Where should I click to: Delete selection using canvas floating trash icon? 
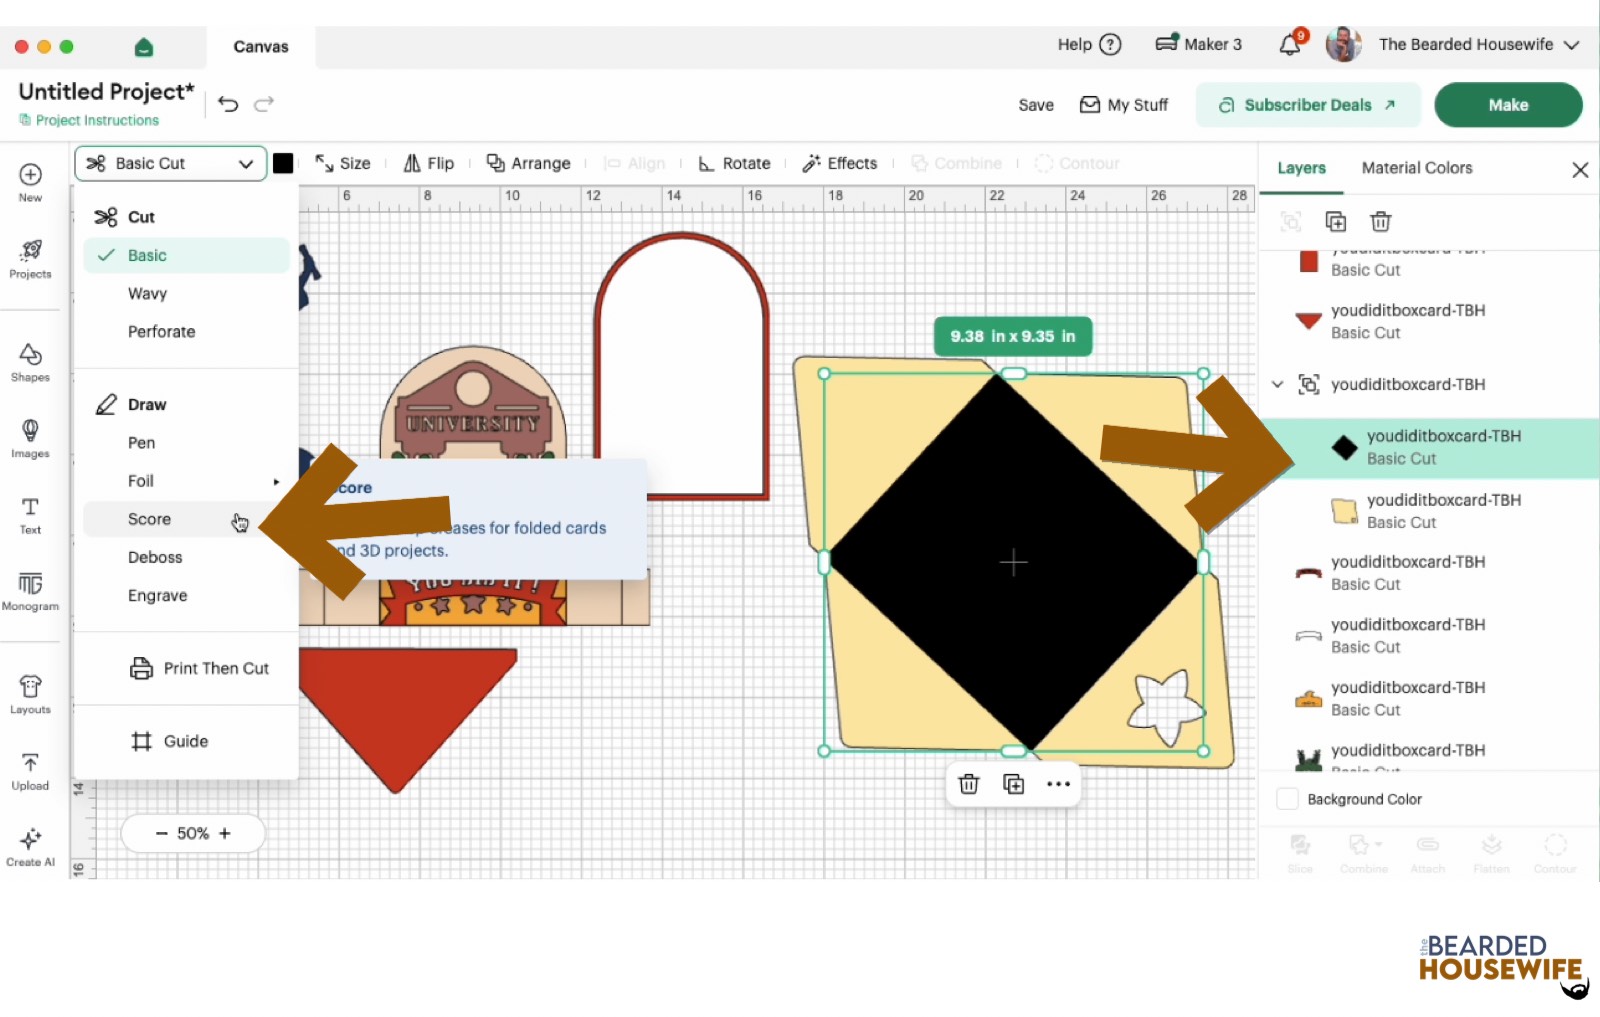point(969,784)
